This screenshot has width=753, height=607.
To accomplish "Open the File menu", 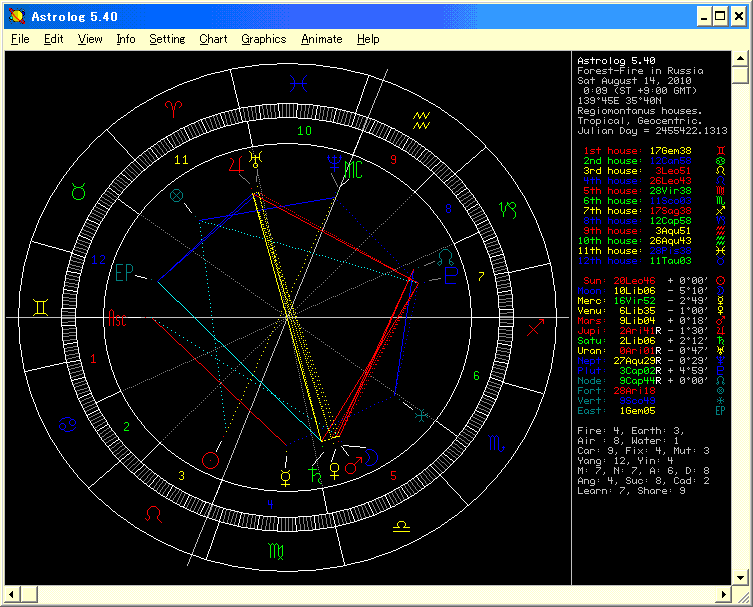I will pyautogui.click(x=20, y=39).
